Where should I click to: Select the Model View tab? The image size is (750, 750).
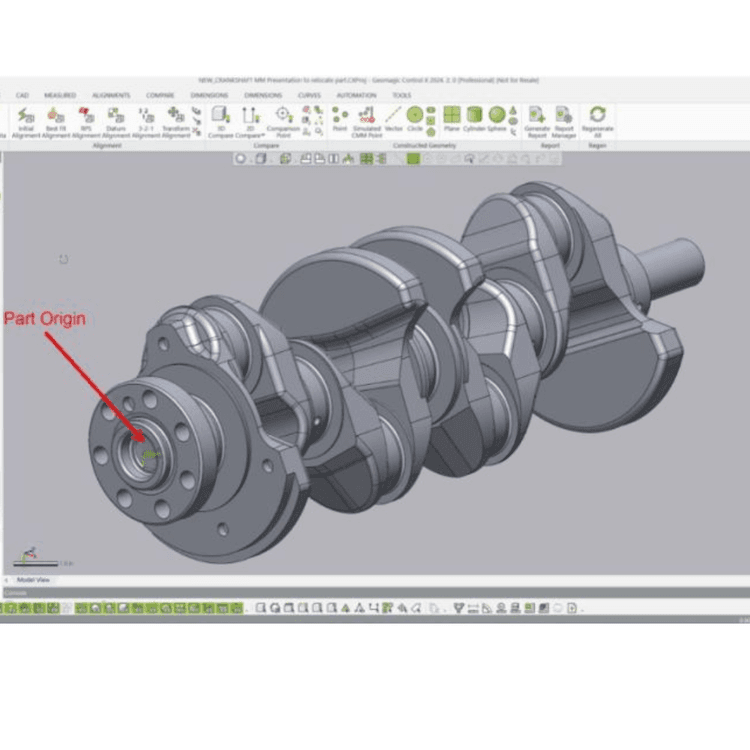[33, 580]
